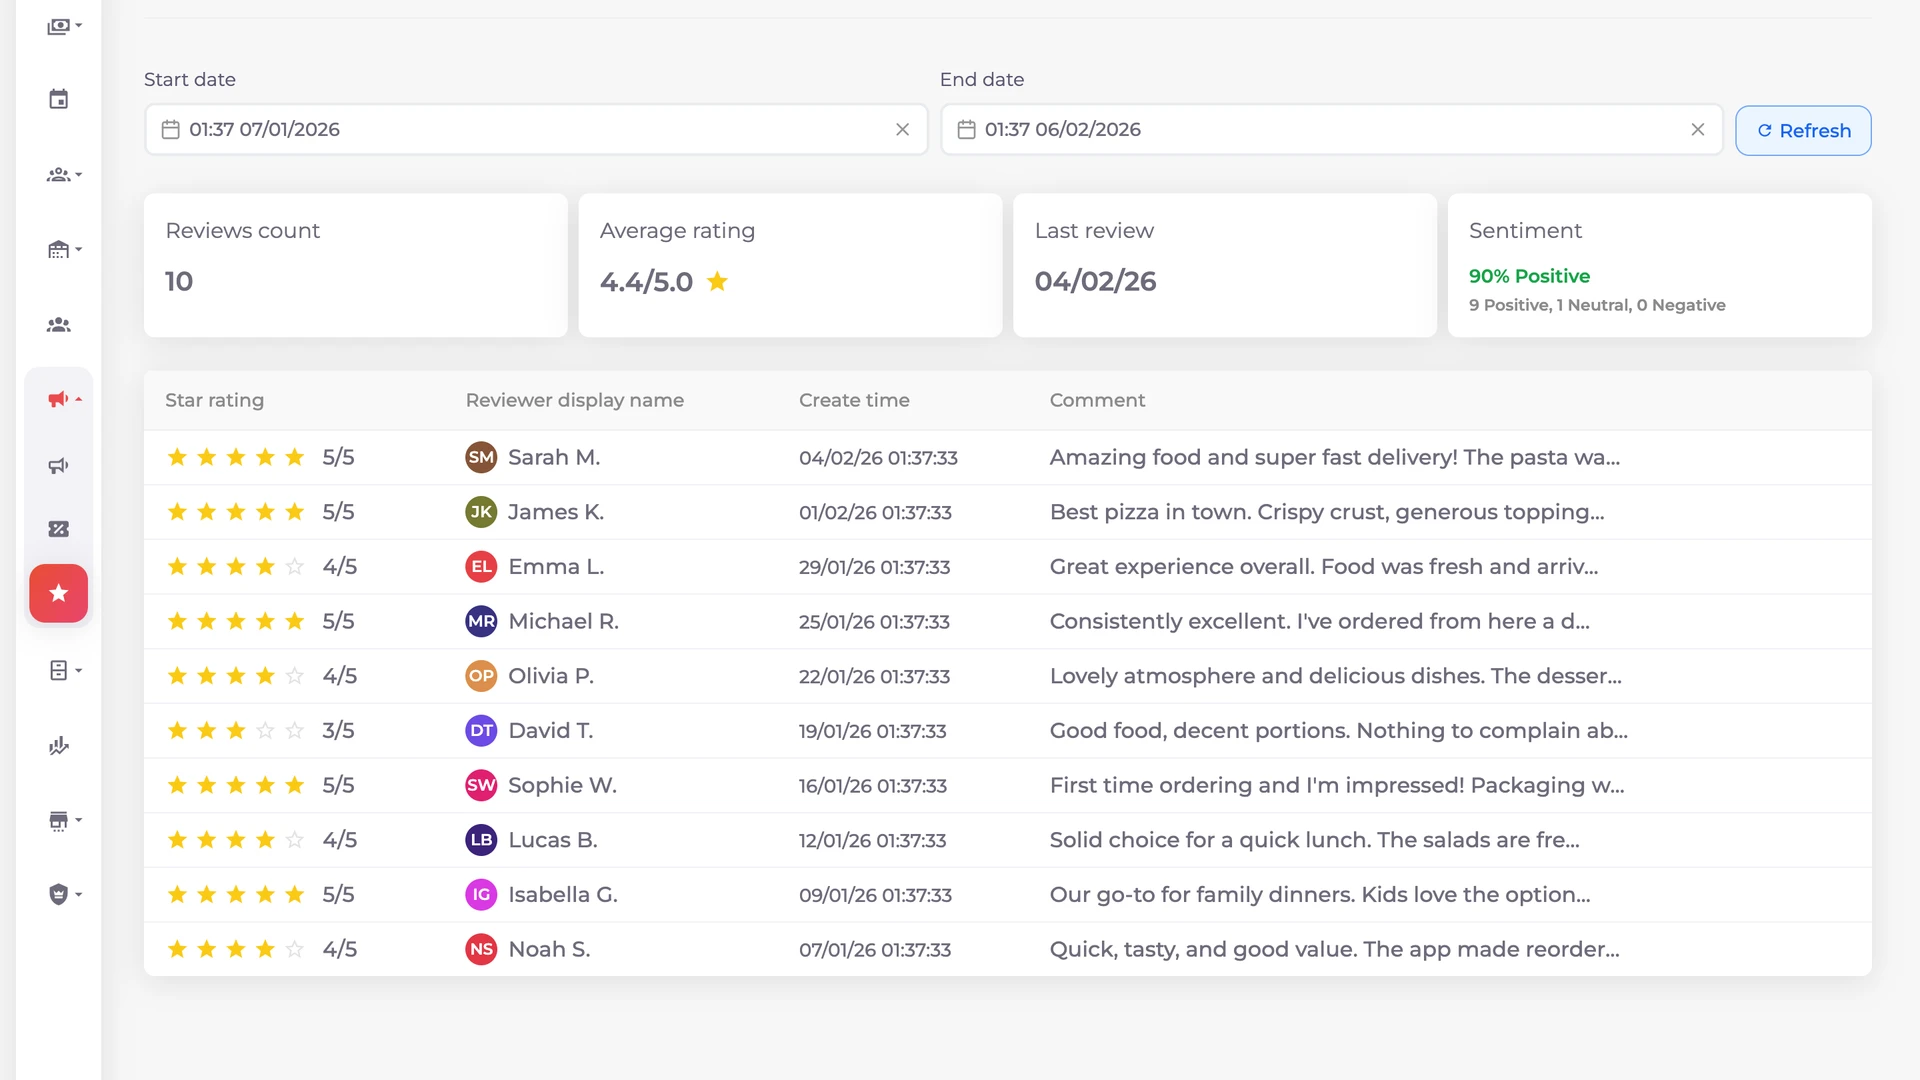1920x1080 pixels.
Task: Click the Refresh button
Action: tap(1802, 131)
